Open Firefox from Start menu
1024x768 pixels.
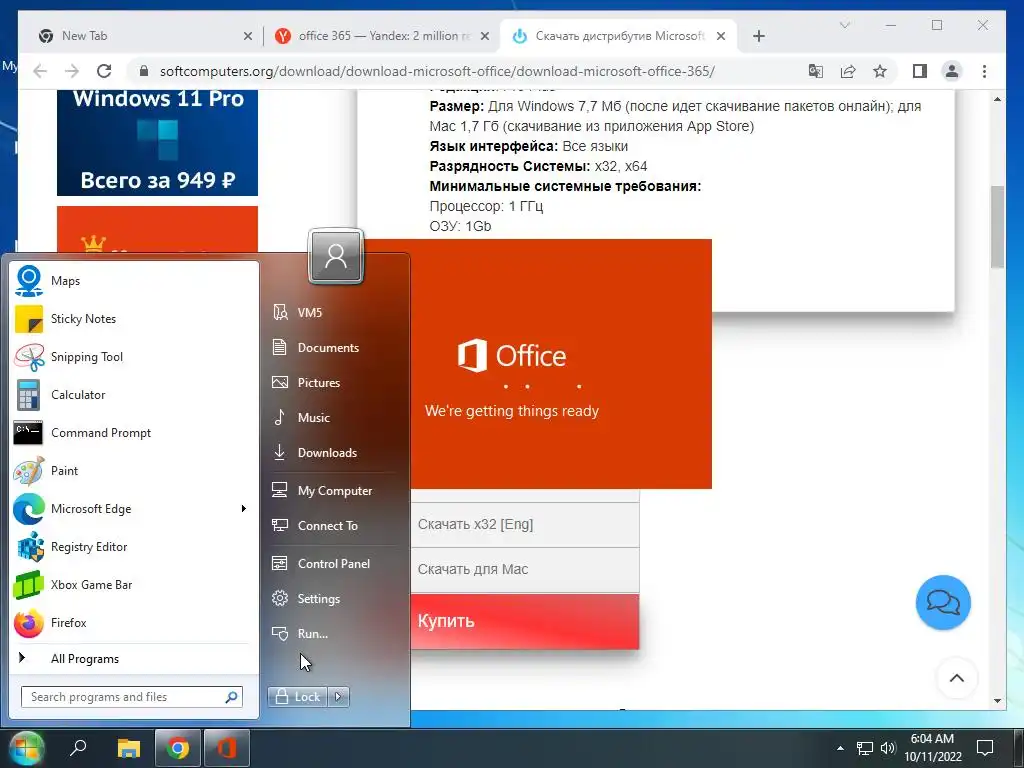pyautogui.click(x=134, y=622)
